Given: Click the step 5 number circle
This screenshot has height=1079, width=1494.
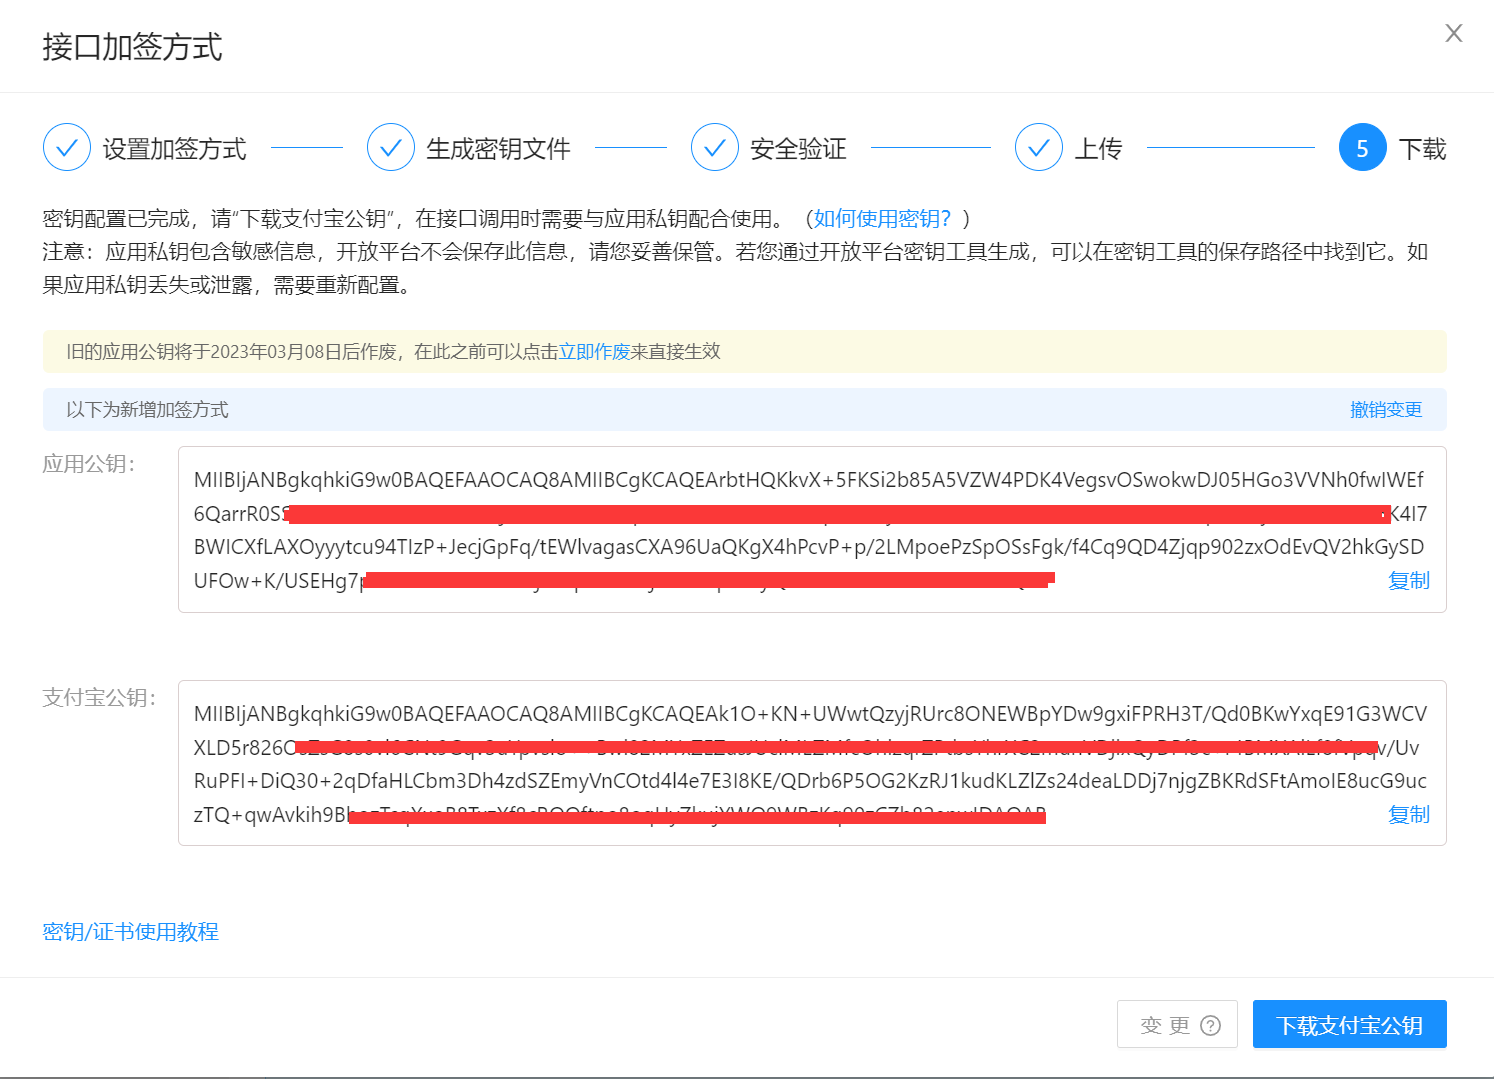Looking at the screenshot, I should (x=1362, y=148).
